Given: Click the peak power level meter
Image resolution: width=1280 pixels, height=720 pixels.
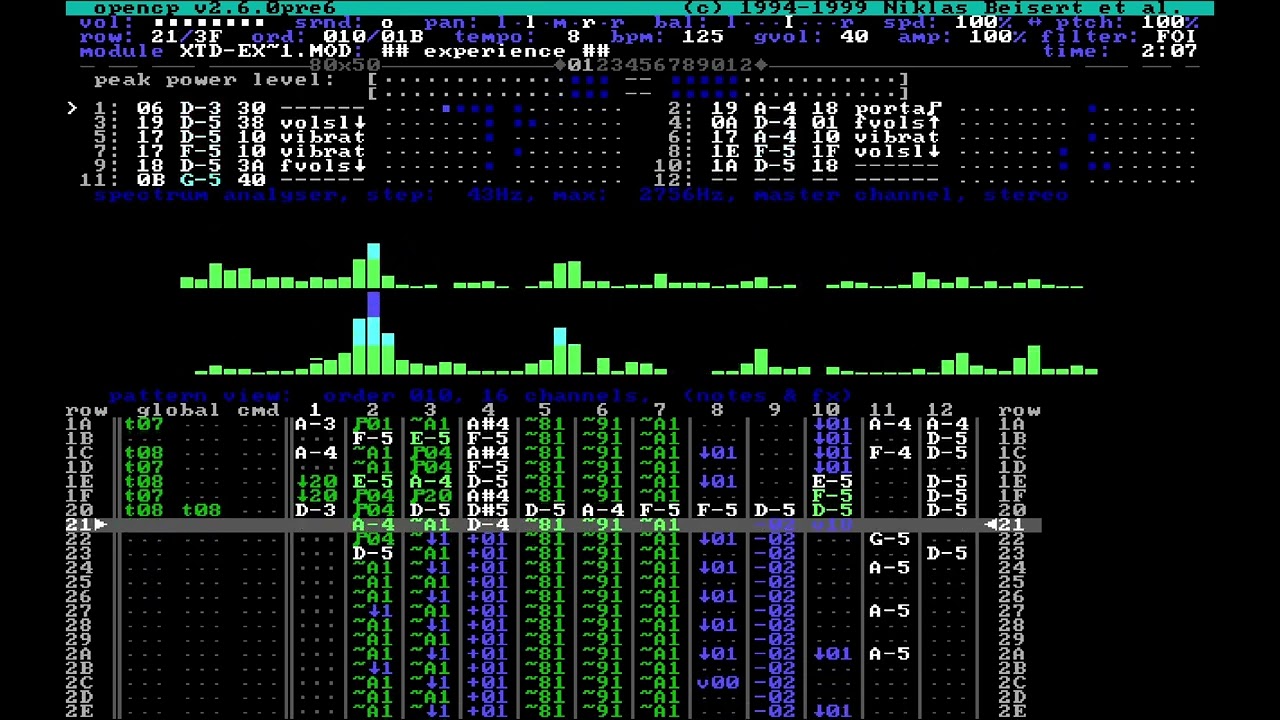Looking at the screenshot, I should pos(639,87).
